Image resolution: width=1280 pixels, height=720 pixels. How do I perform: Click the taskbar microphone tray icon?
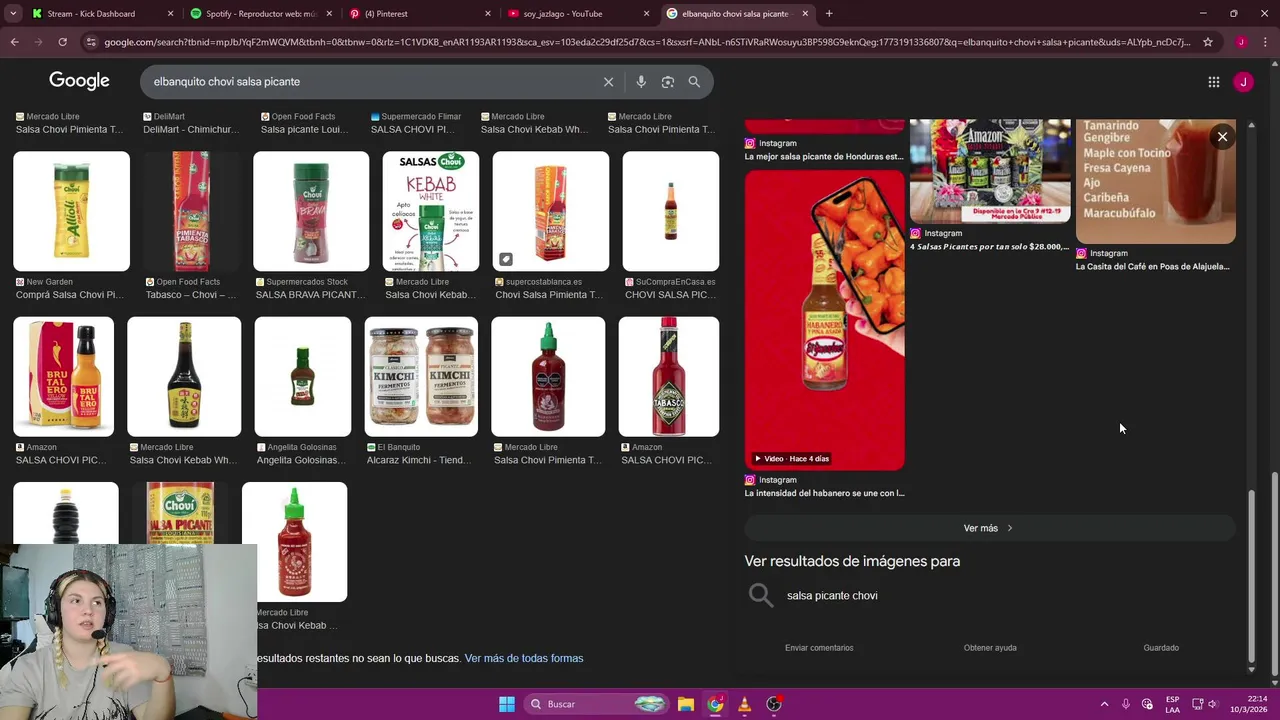1126,704
